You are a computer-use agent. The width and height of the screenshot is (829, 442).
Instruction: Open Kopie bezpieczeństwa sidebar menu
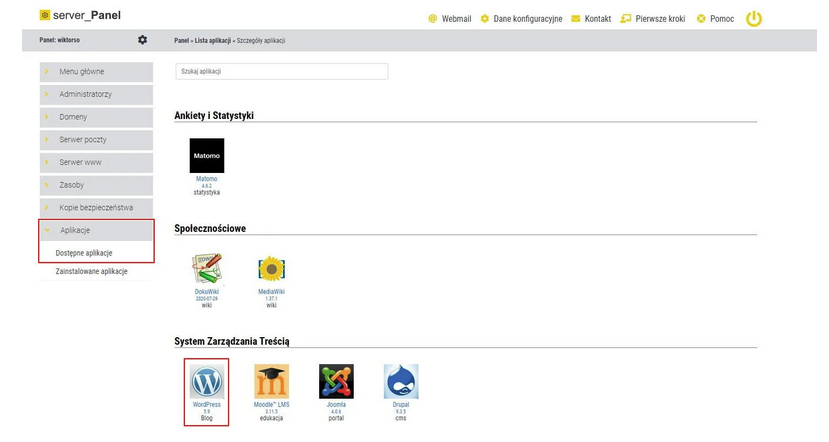(x=96, y=208)
